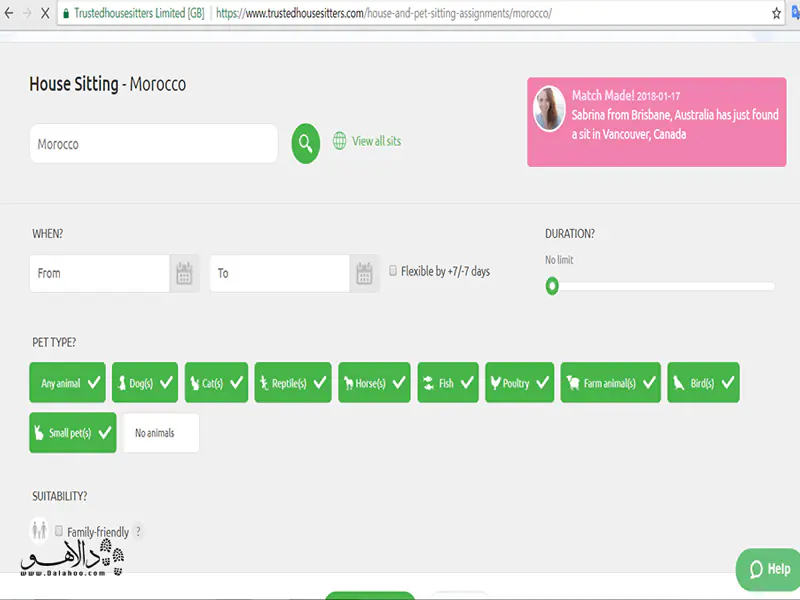Toggle the Bird(s) pet type filter
This screenshot has width=800, height=600.
703,383
